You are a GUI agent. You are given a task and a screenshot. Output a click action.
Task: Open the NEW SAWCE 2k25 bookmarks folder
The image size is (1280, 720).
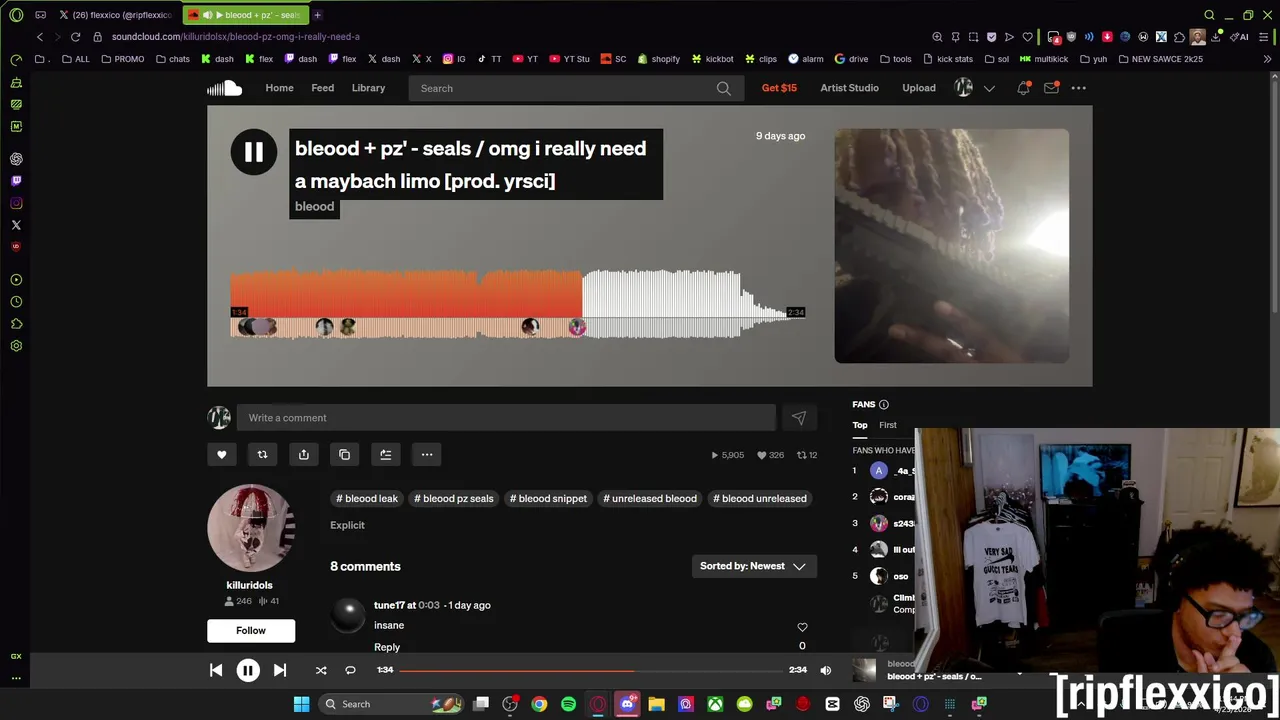1159,59
